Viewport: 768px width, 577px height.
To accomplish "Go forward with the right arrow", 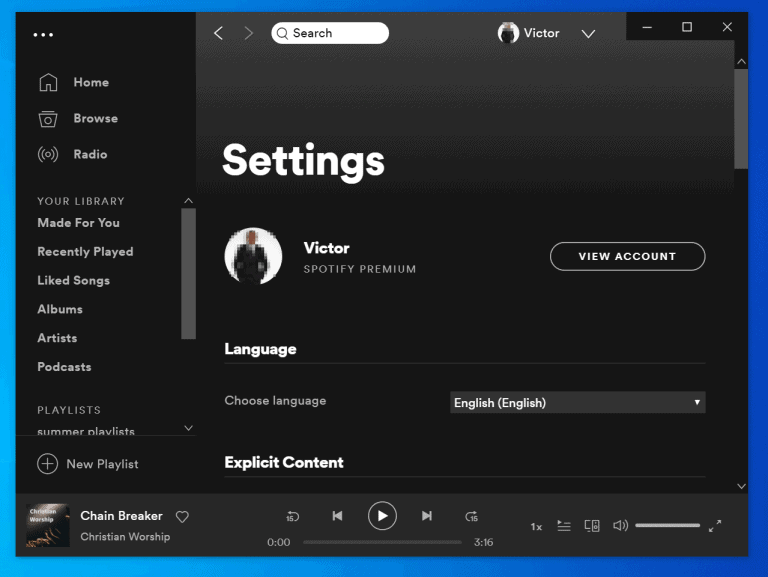I will (249, 33).
